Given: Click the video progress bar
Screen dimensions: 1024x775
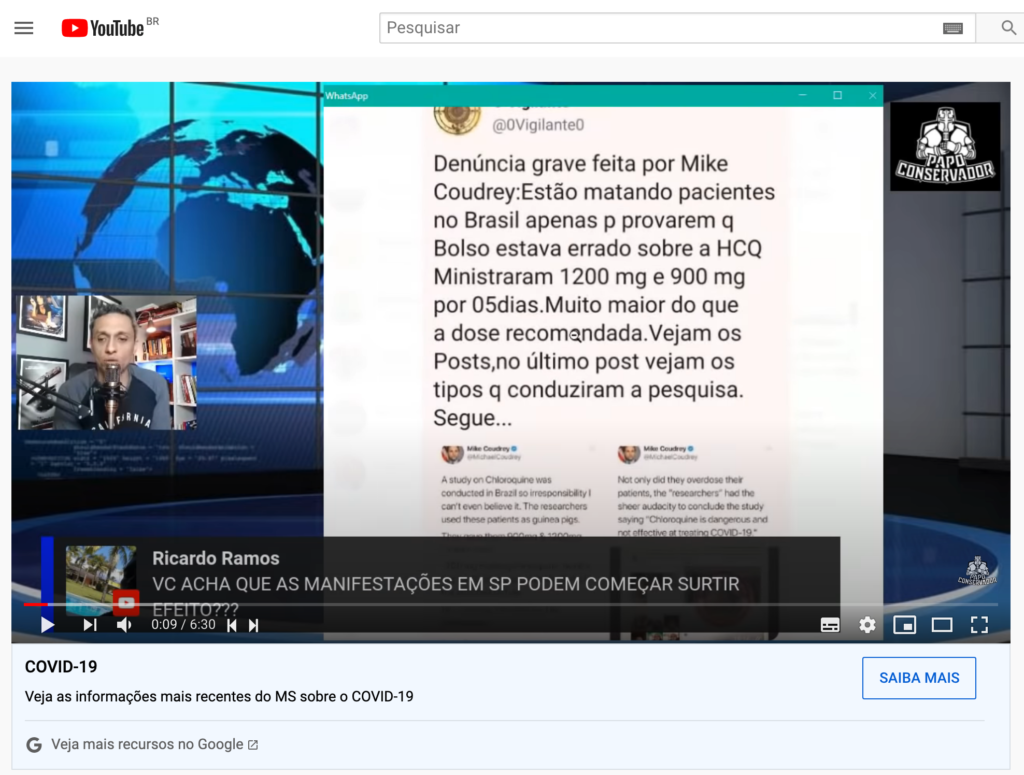Looking at the screenshot, I should click(x=500, y=604).
